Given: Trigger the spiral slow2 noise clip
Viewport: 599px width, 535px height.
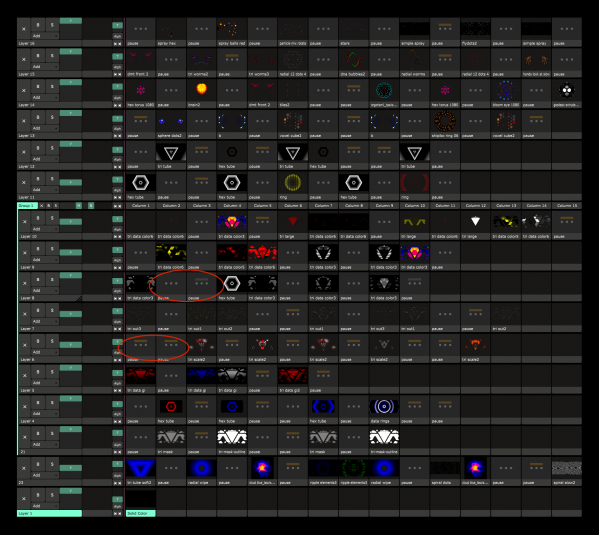Looking at the screenshot, I should click(567, 468).
